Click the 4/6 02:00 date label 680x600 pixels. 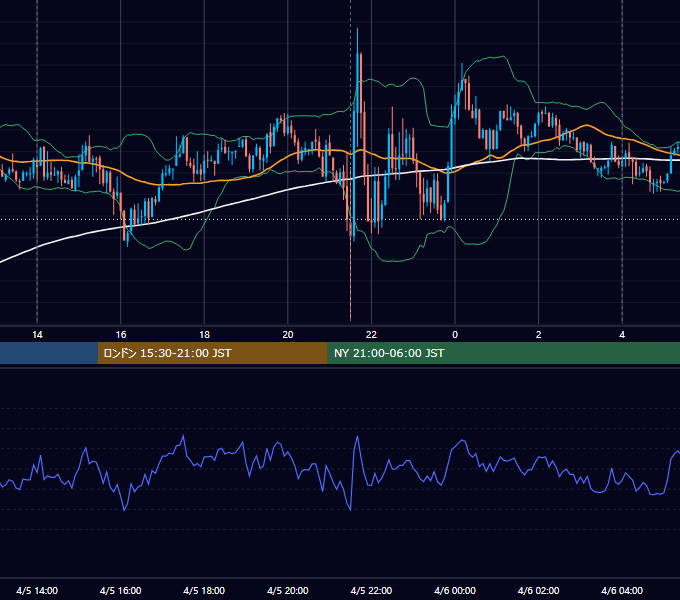[539, 590]
